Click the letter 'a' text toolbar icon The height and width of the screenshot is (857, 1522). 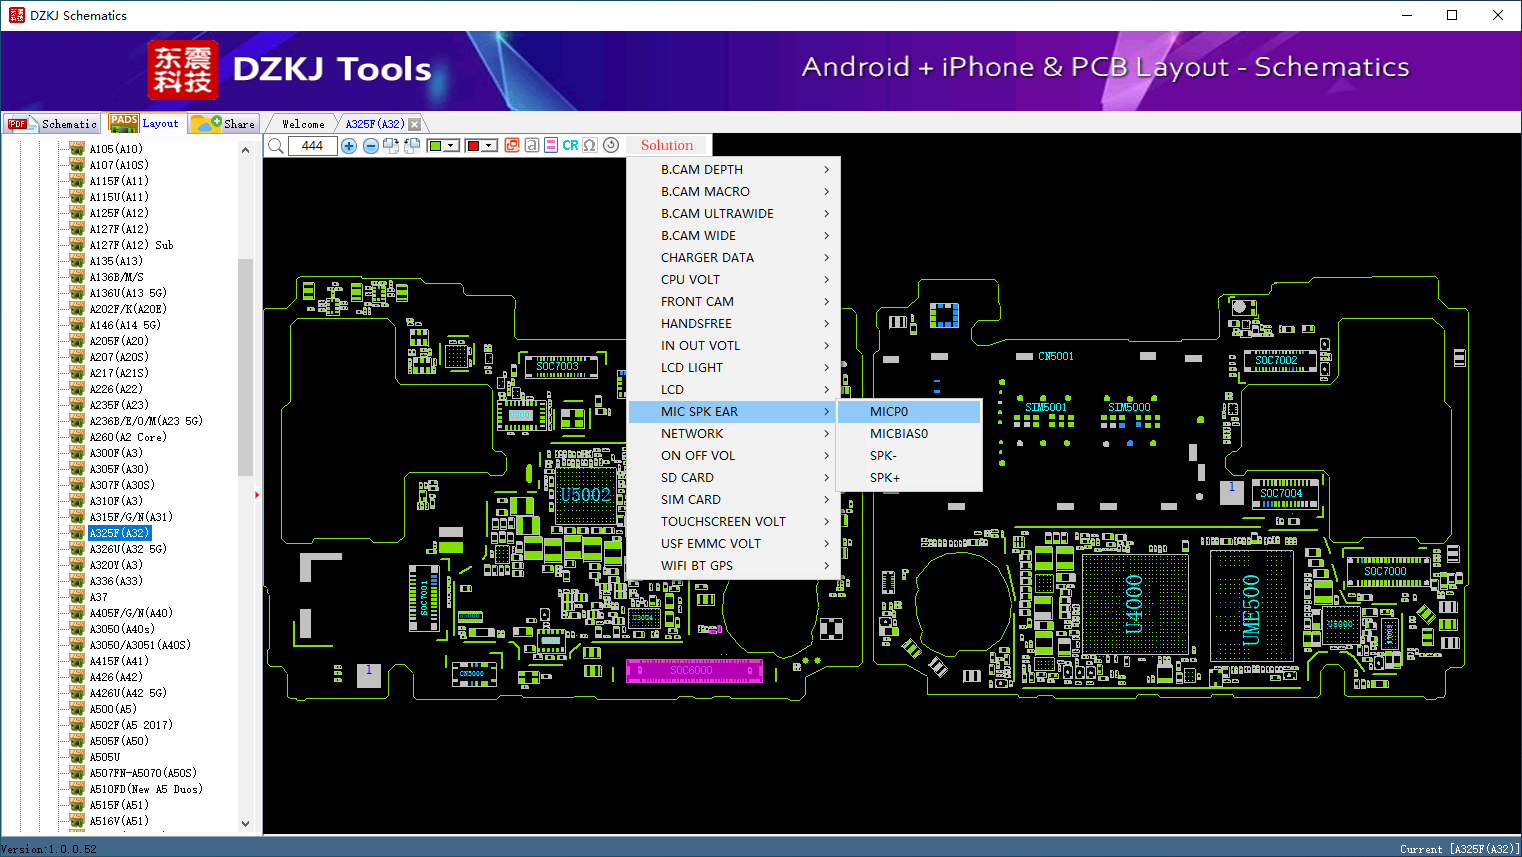pyautogui.click(x=532, y=145)
